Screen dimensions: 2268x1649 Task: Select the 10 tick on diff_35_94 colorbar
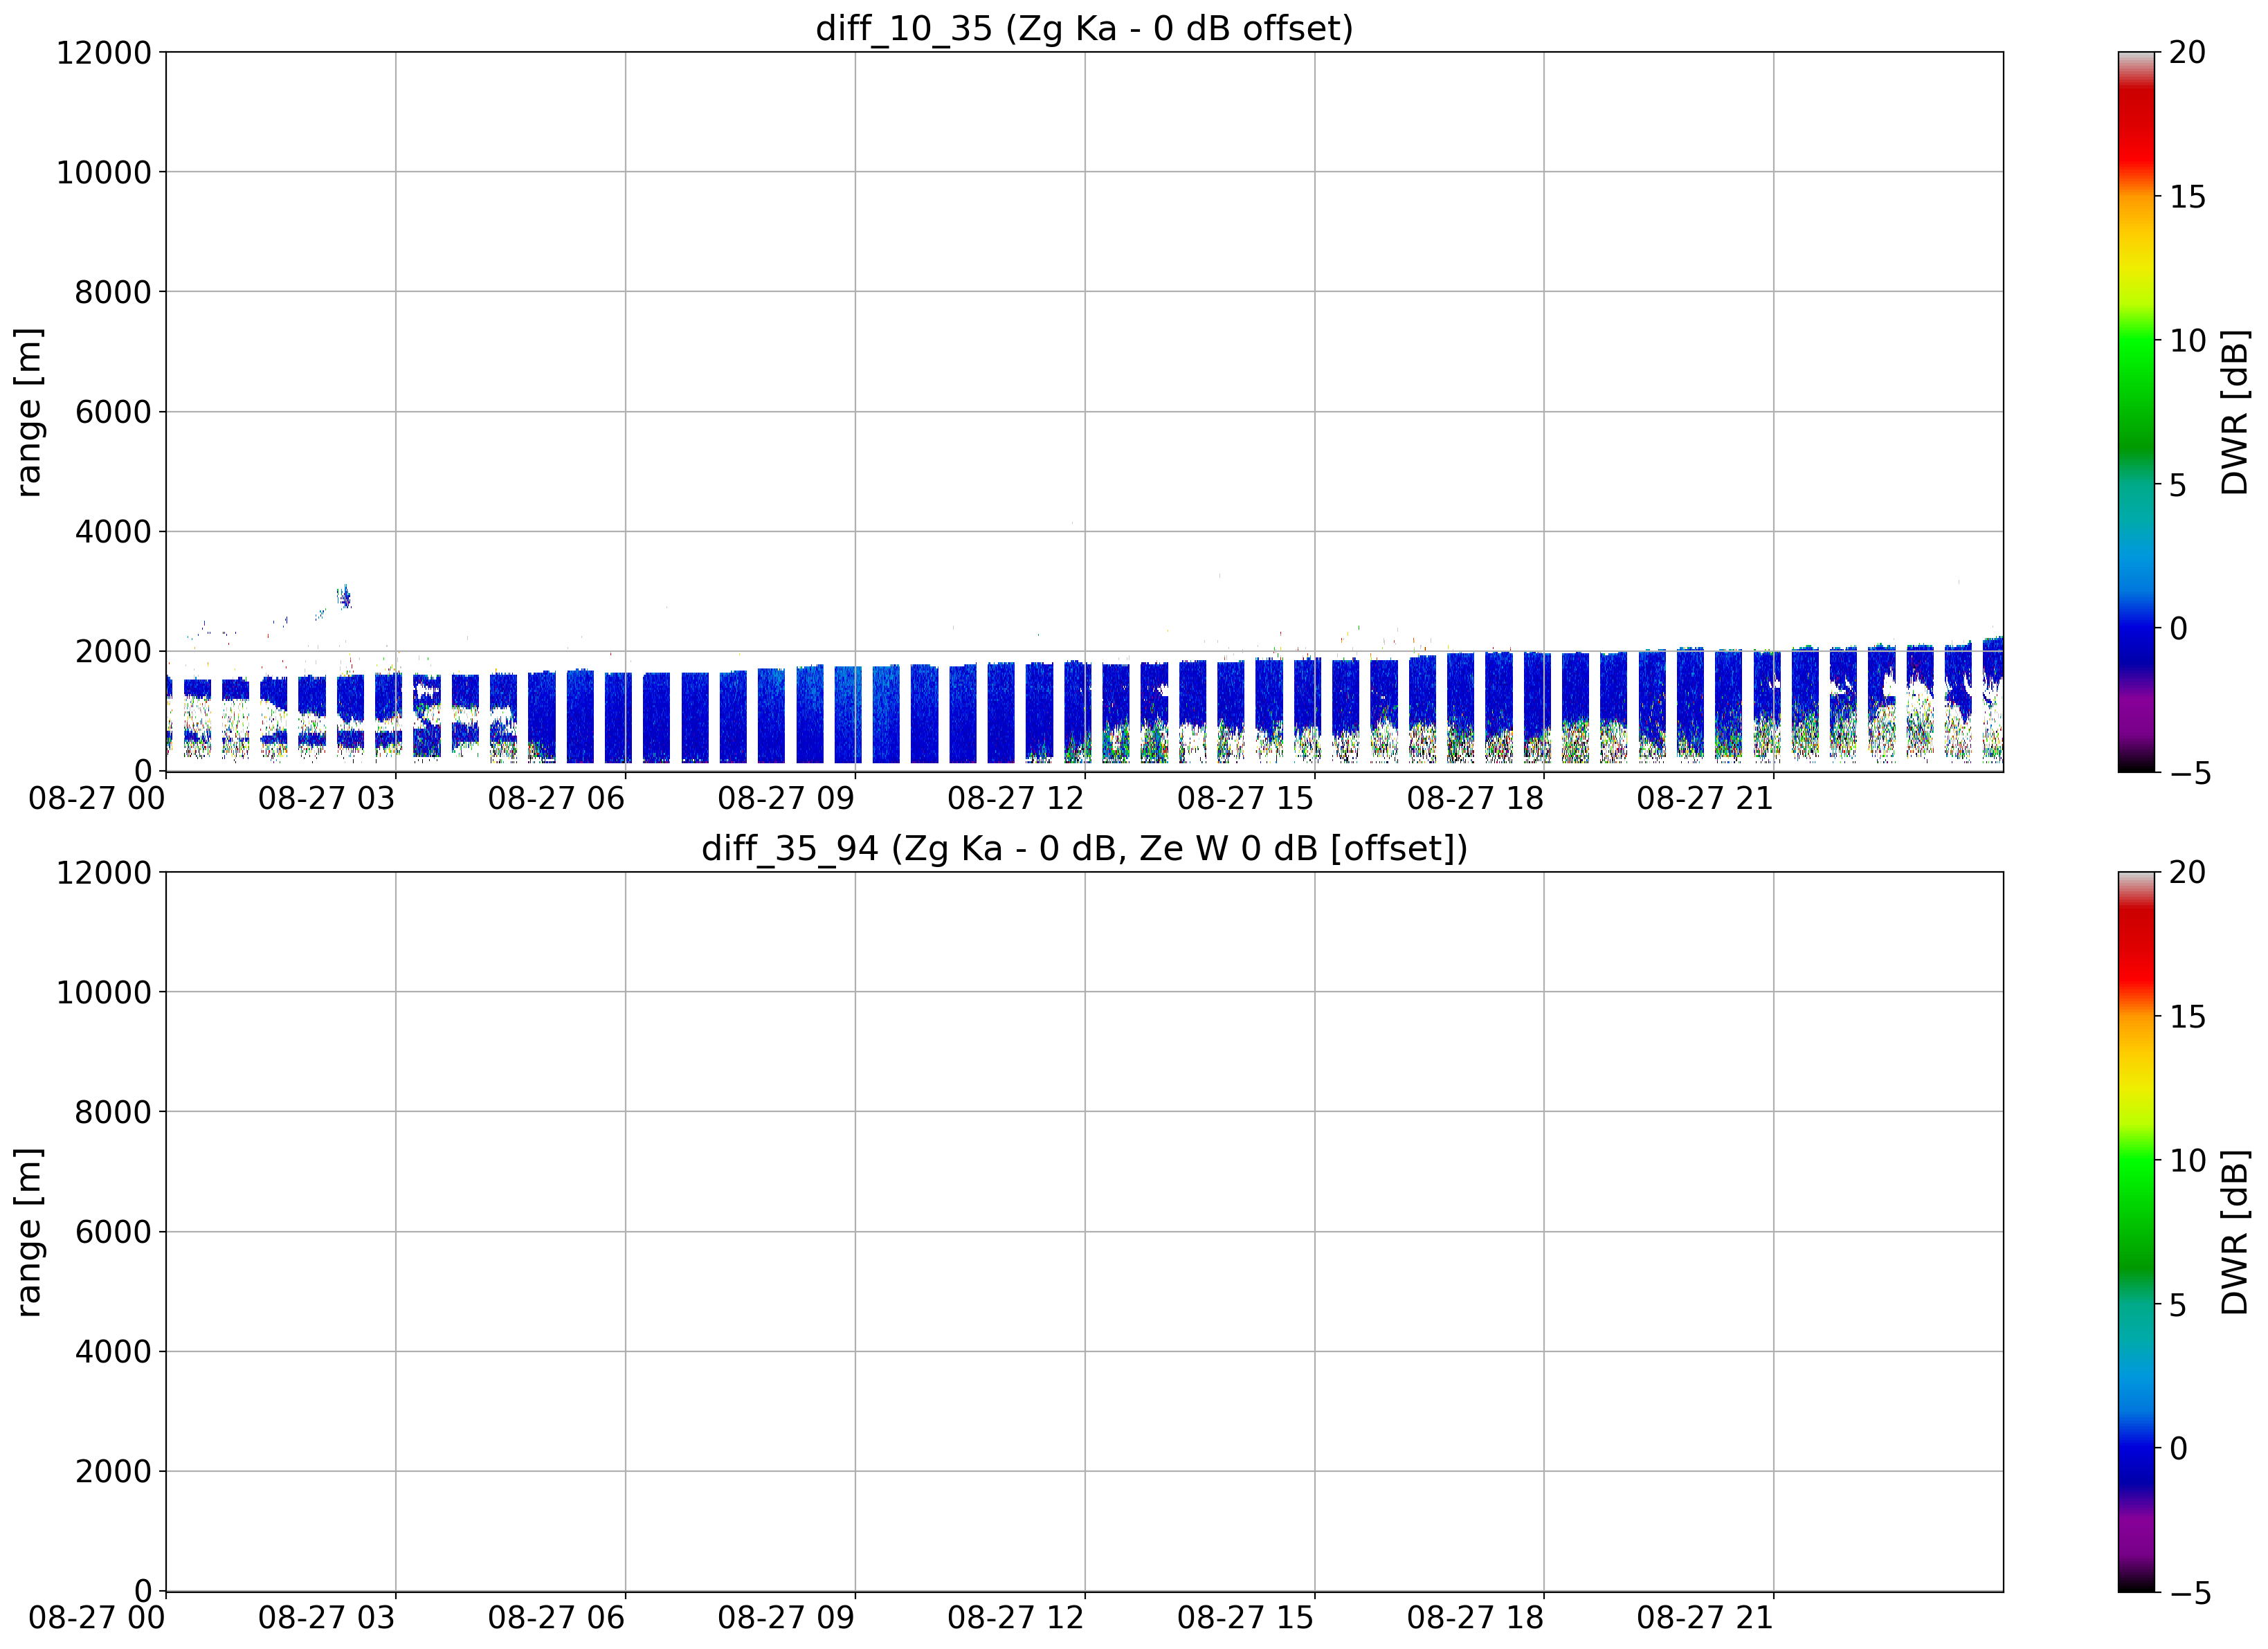(2187, 1161)
